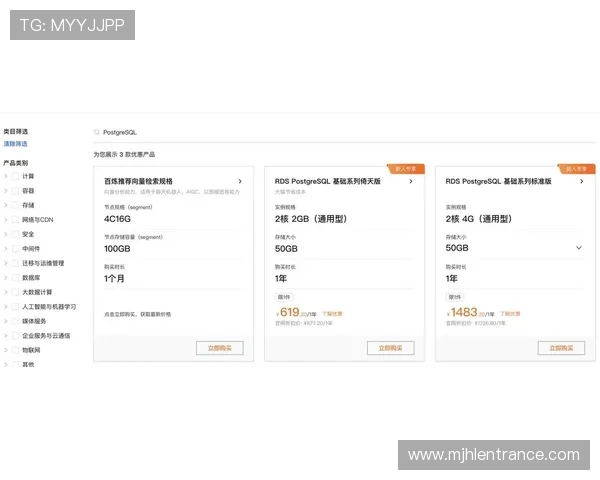Focus the PostgreSQL search input field
Image resolution: width=600 pixels, height=480 pixels.
344,132
